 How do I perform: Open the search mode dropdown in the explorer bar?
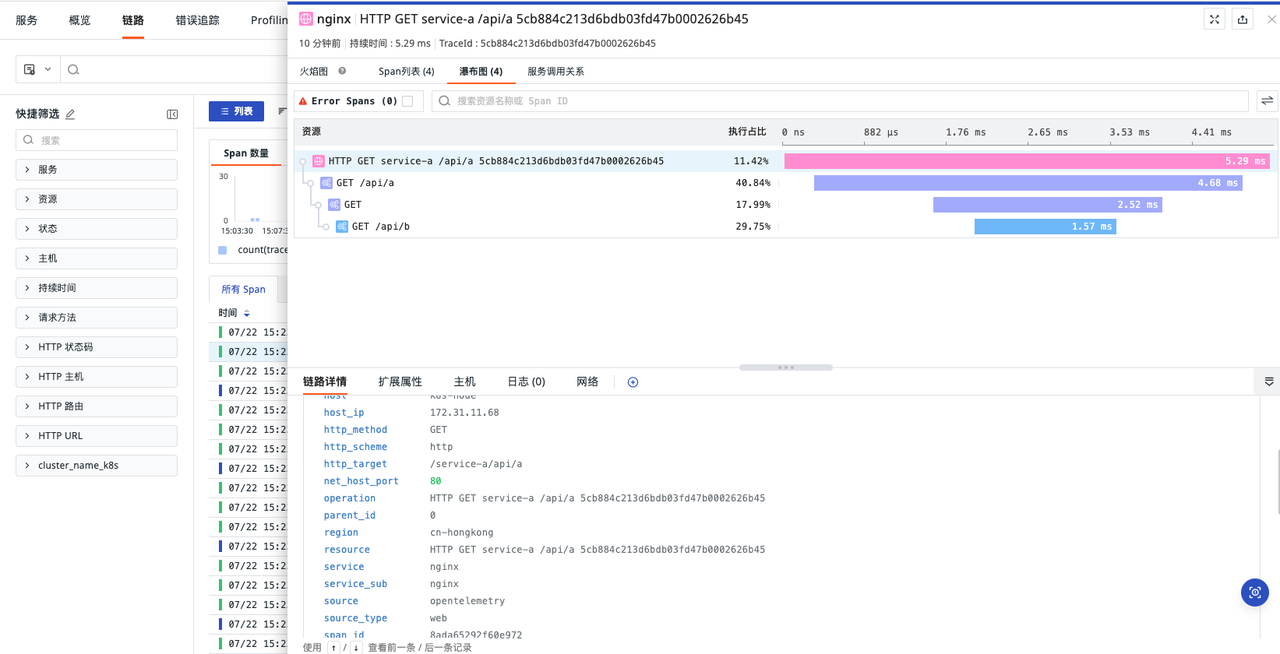coord(37,69)
